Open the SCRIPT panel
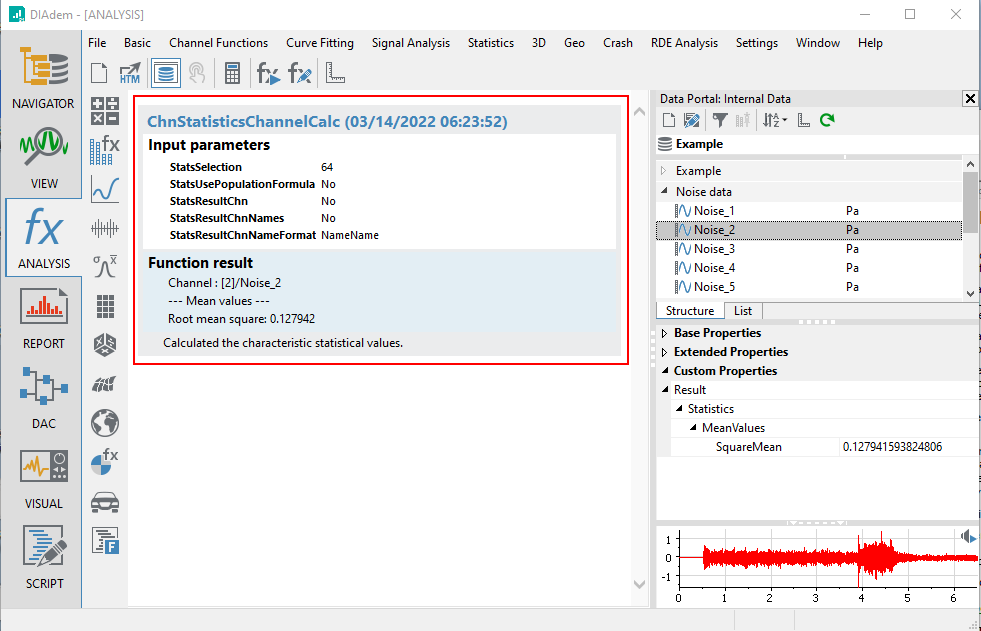The image size is (981, 631). (x=43, y=556)
